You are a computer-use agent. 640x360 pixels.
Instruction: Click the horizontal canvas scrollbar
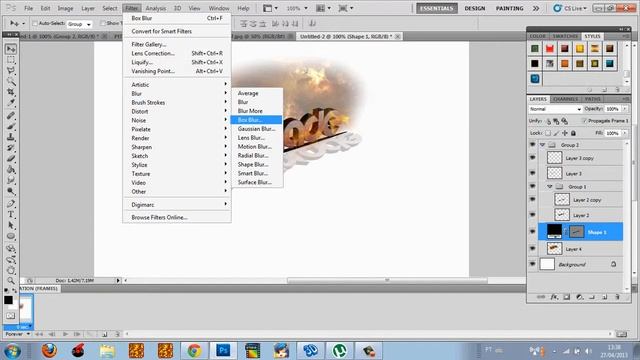[x=387, y=280]
